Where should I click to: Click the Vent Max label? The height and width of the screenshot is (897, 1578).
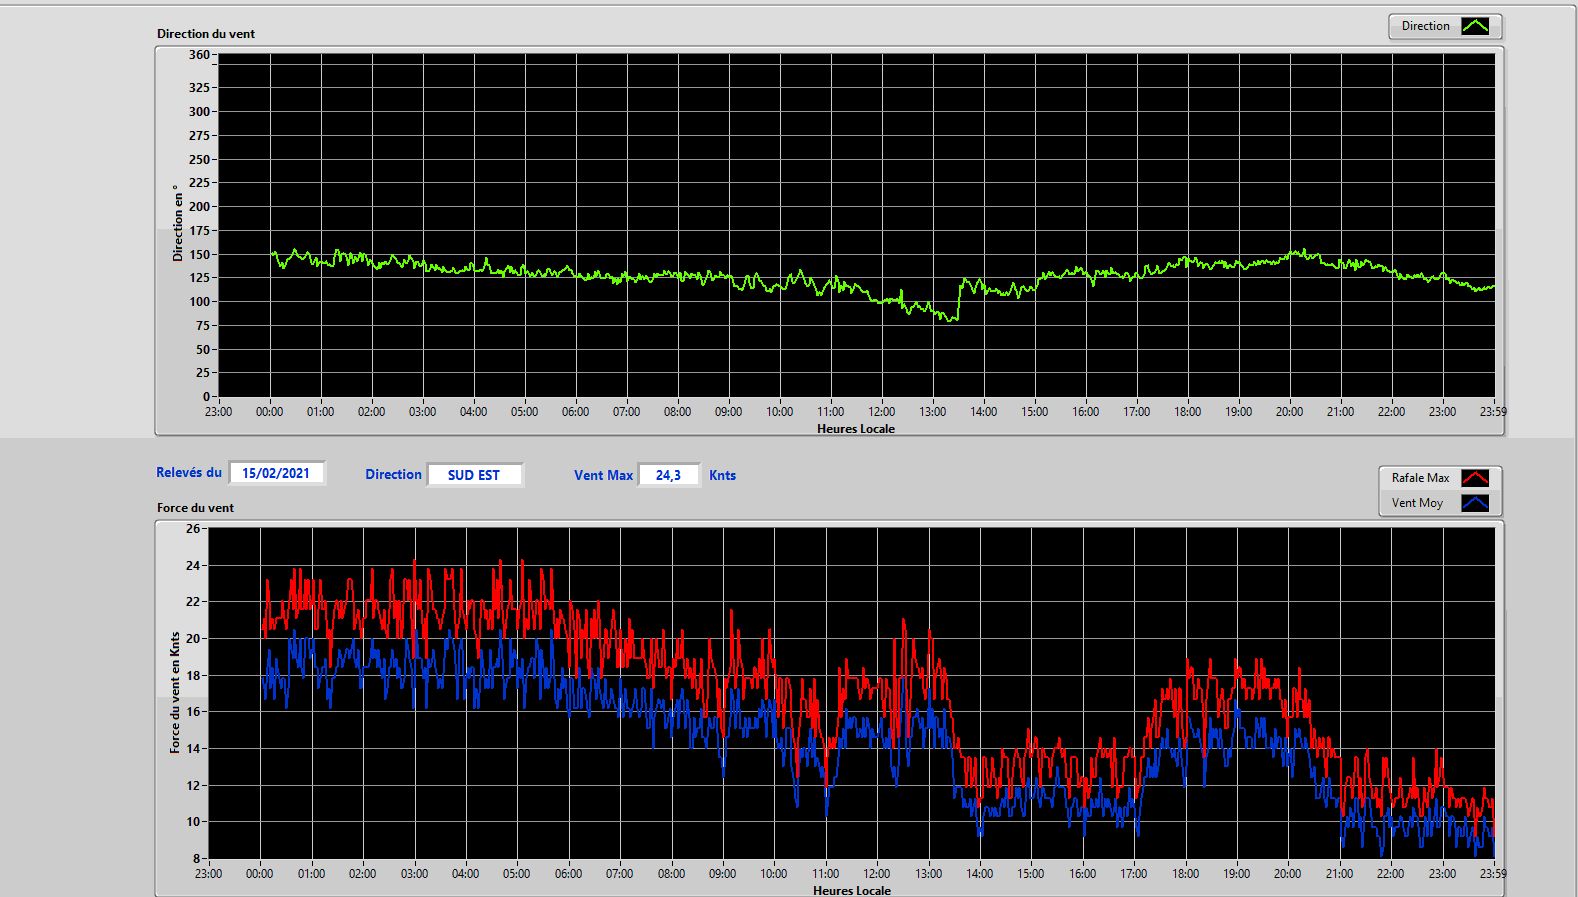point(603,476)
